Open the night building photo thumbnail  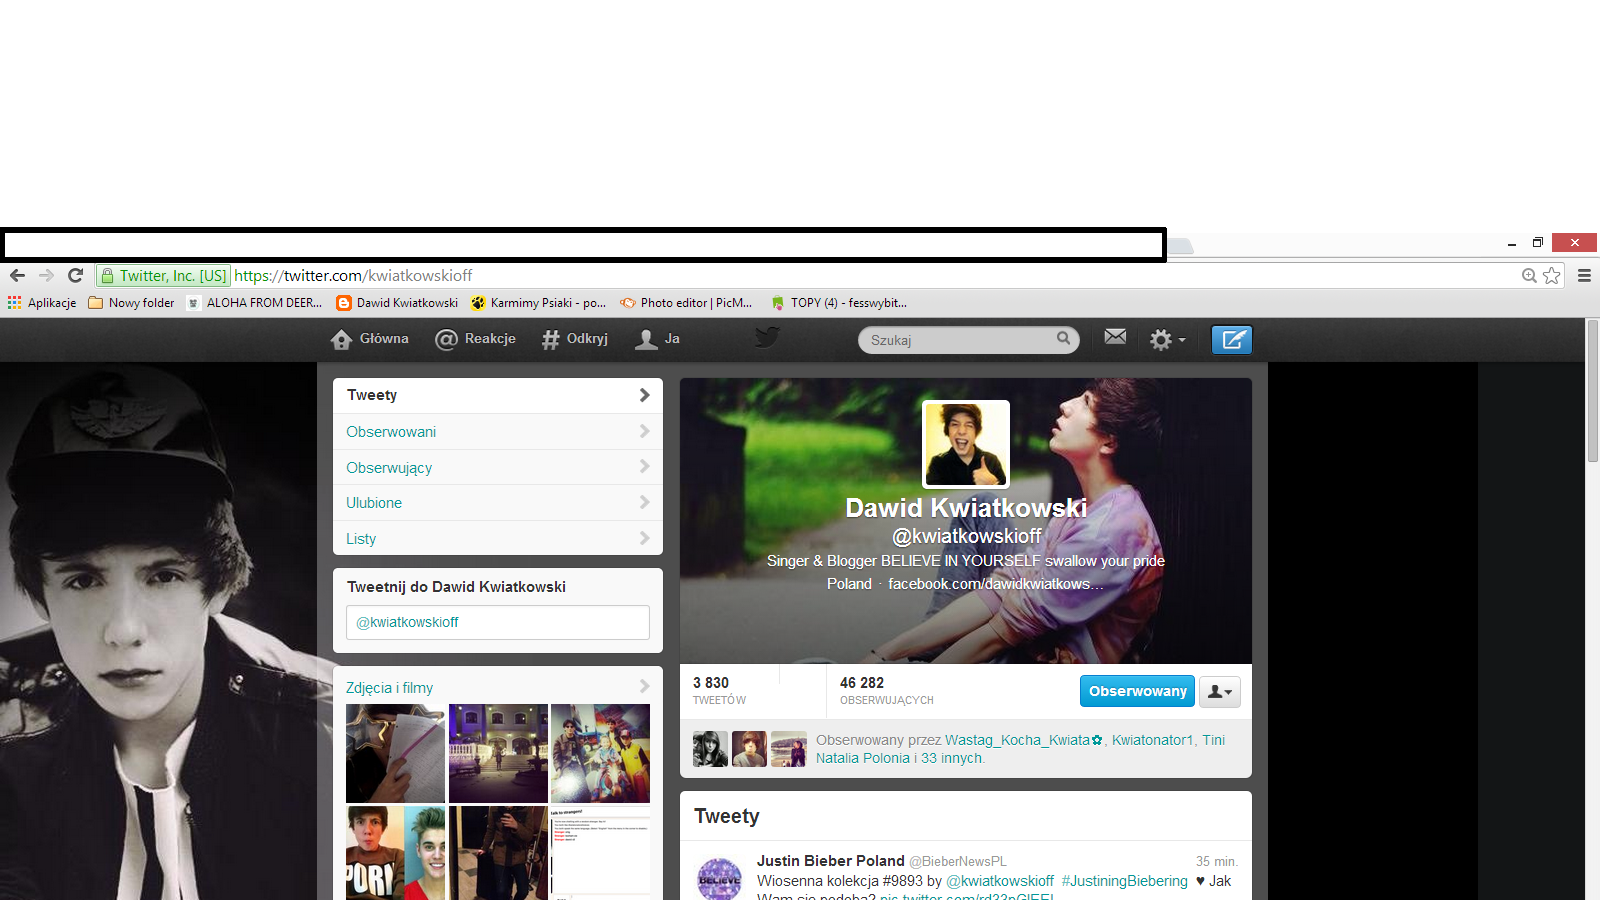(498, 753)
